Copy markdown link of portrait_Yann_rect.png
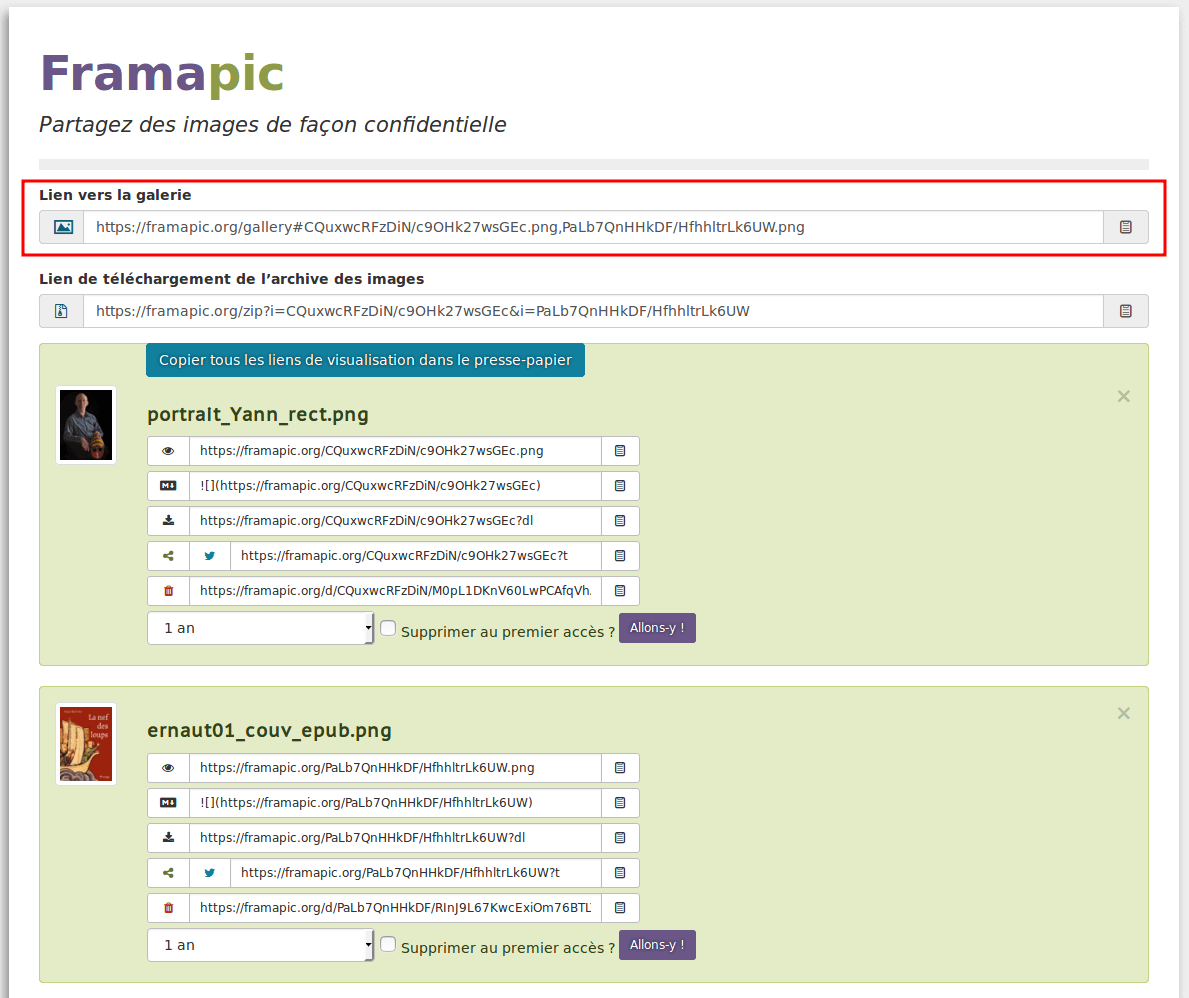The image size is (1189, 998). (620, 485)
